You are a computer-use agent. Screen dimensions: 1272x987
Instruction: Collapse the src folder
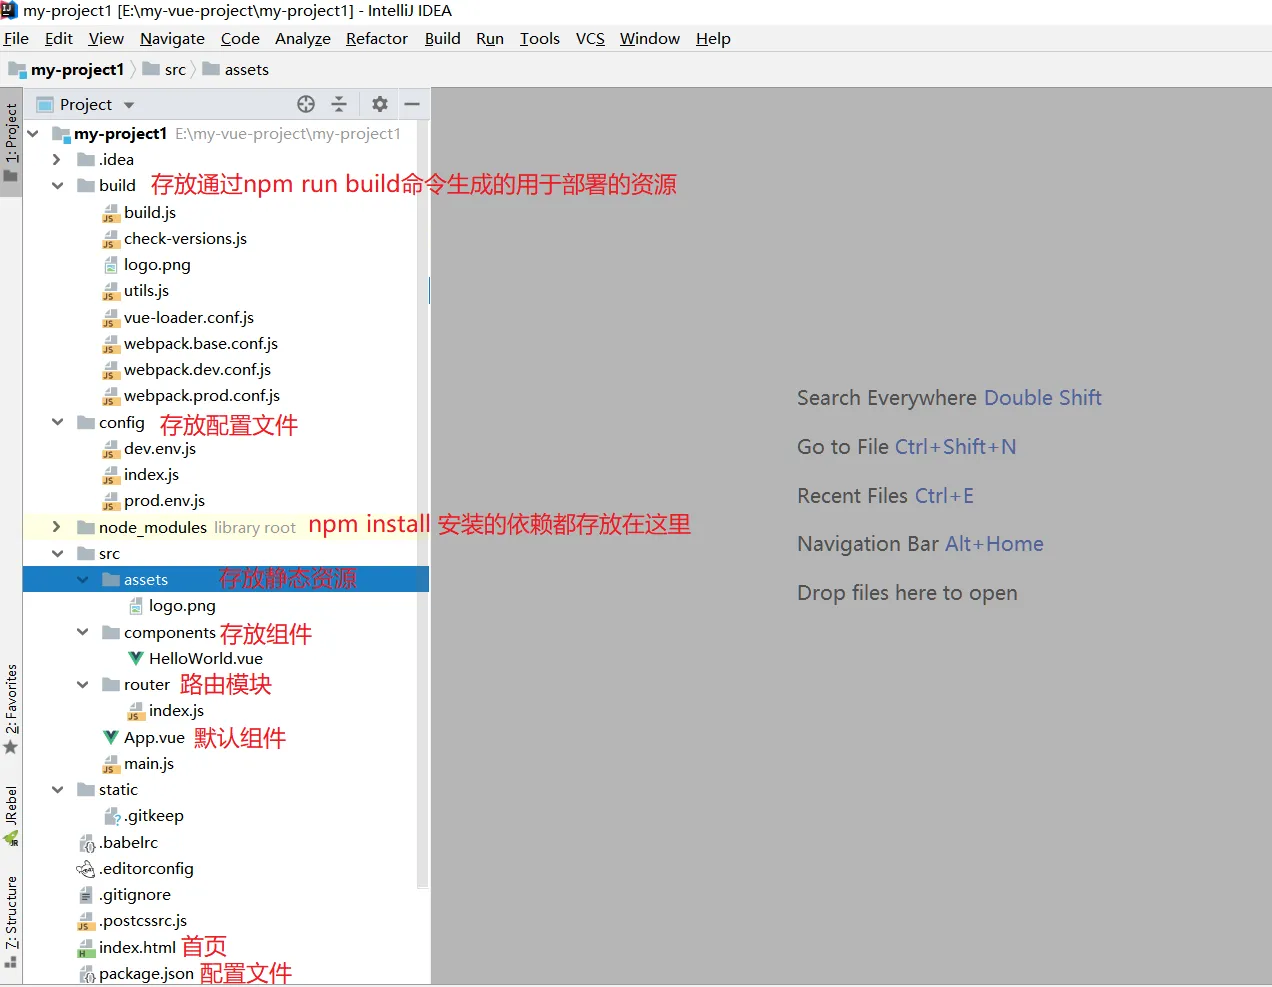point(57,553)
